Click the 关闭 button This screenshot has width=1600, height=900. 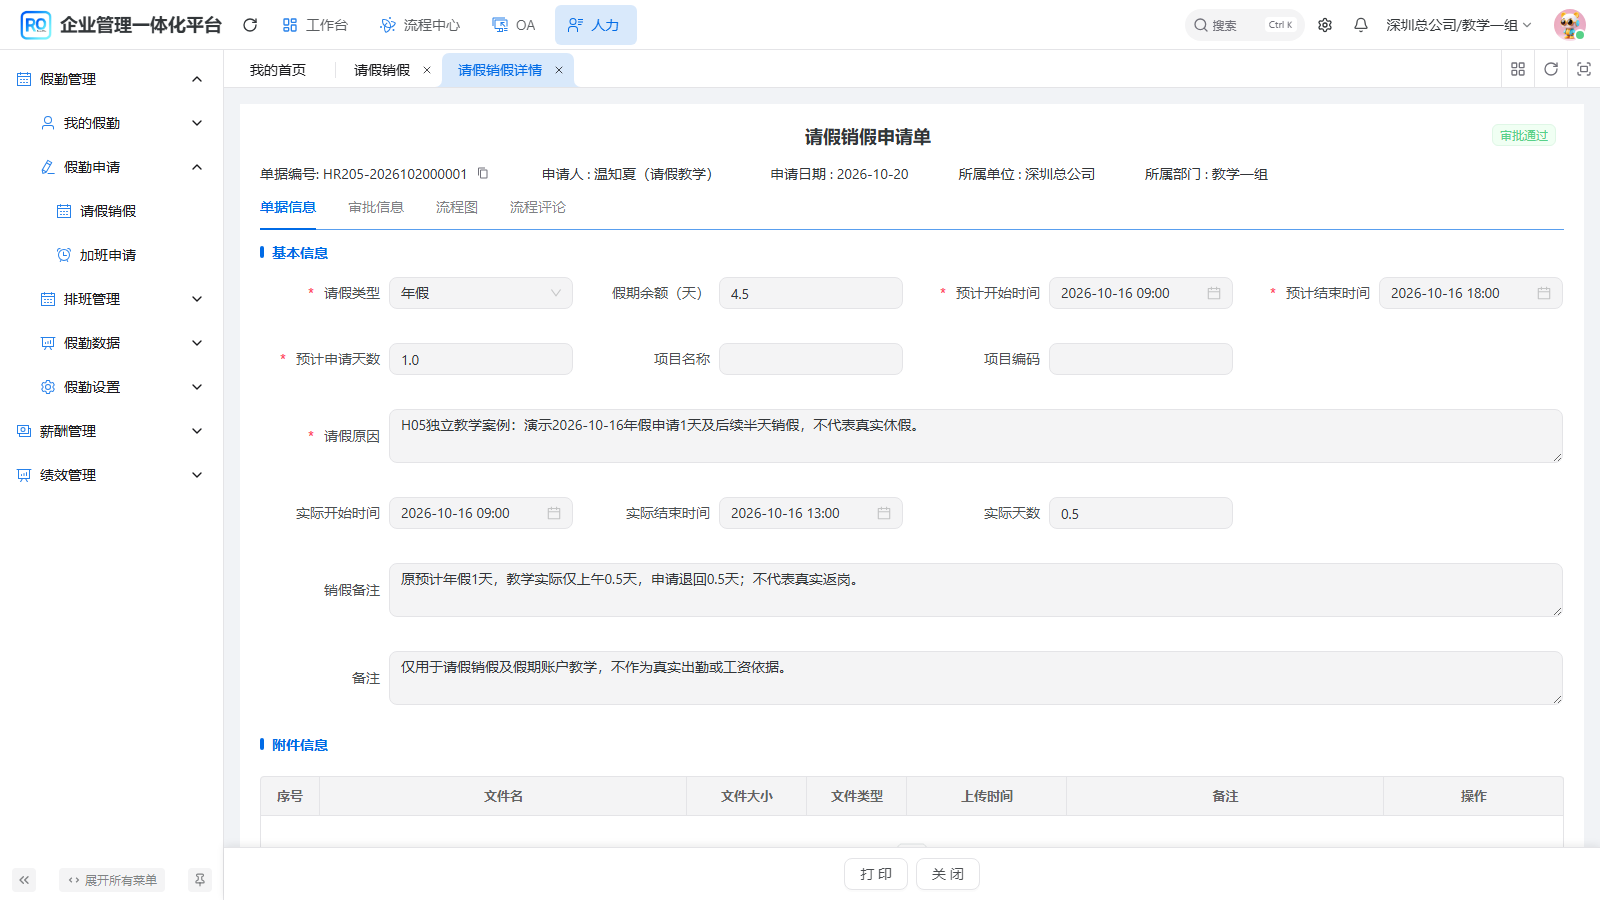tap(948, 874)
